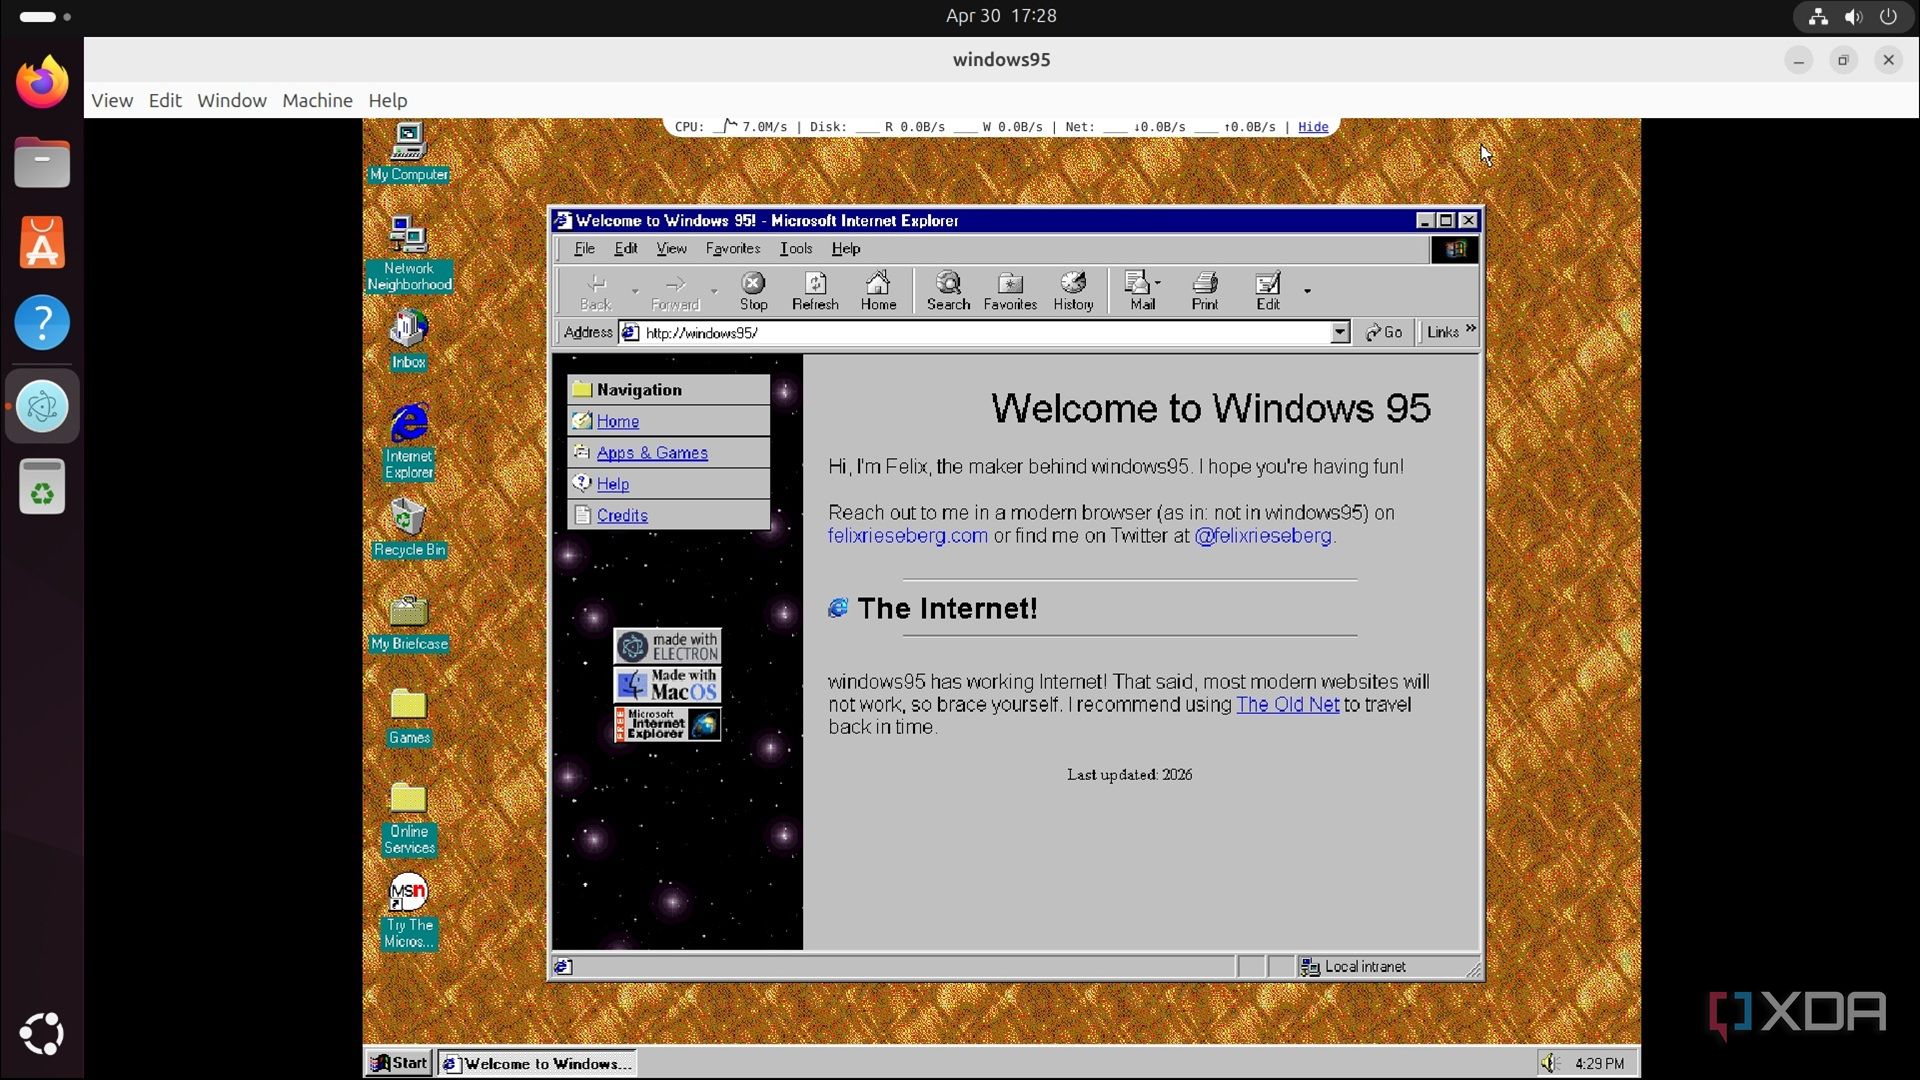Viewport: 1920px width, 1080px height.
Task: Show Applications via Ubuntu logo button
Action: point(42,1034)
